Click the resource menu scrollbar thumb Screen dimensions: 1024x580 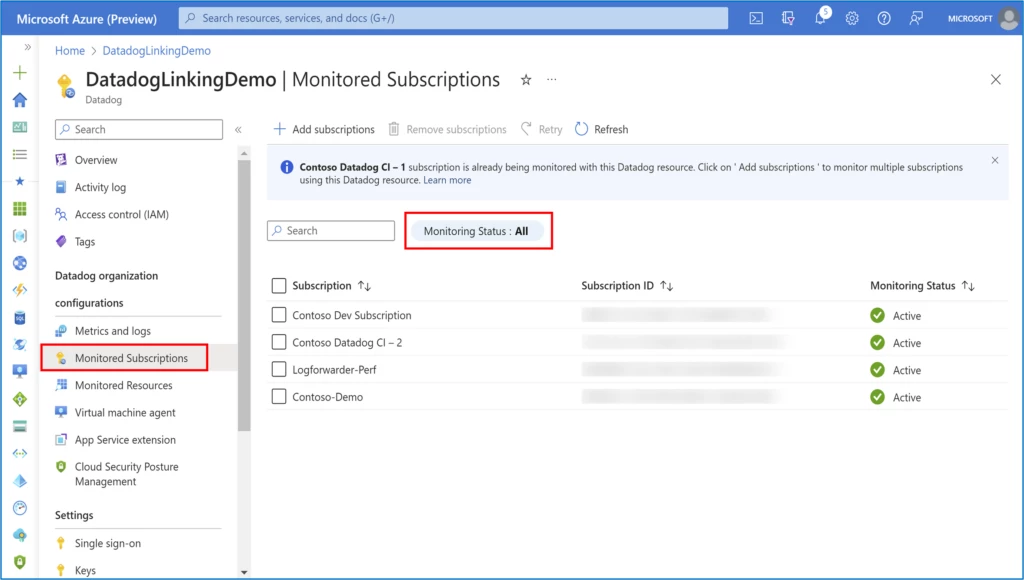[244, 295]
